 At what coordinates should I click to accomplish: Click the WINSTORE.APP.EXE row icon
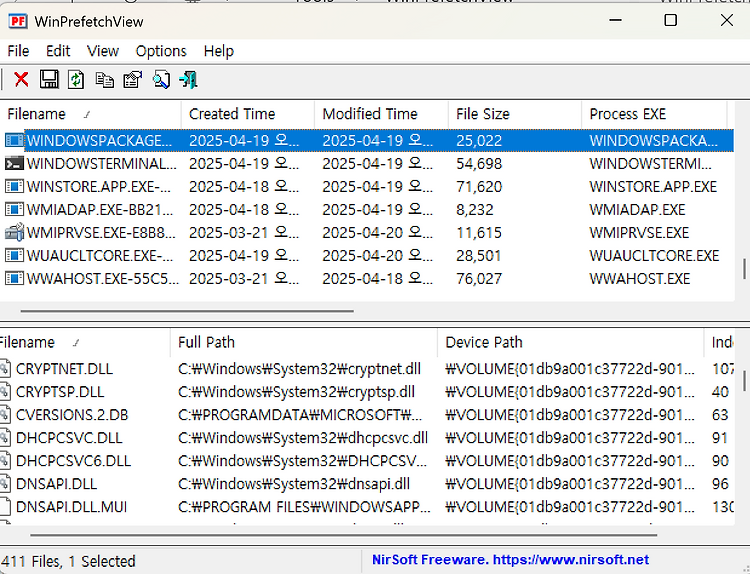pos(14,186)
